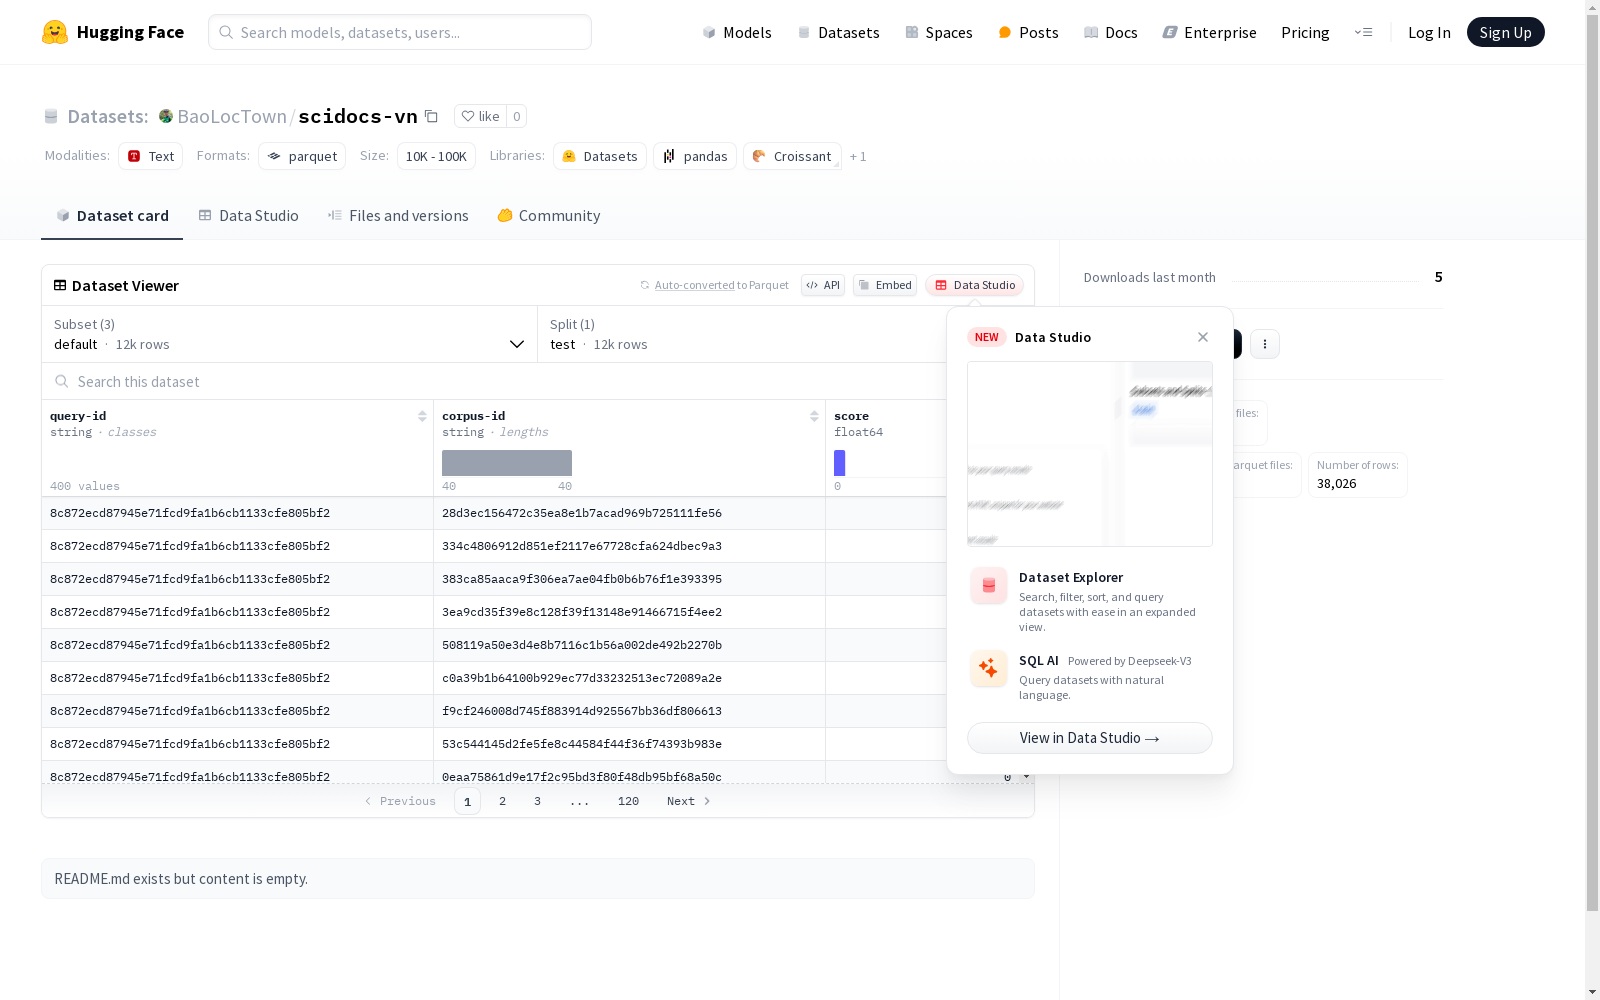Select the Text modality tag
This screenshot has width=1600, height=1000.
(x=151, y=156)
